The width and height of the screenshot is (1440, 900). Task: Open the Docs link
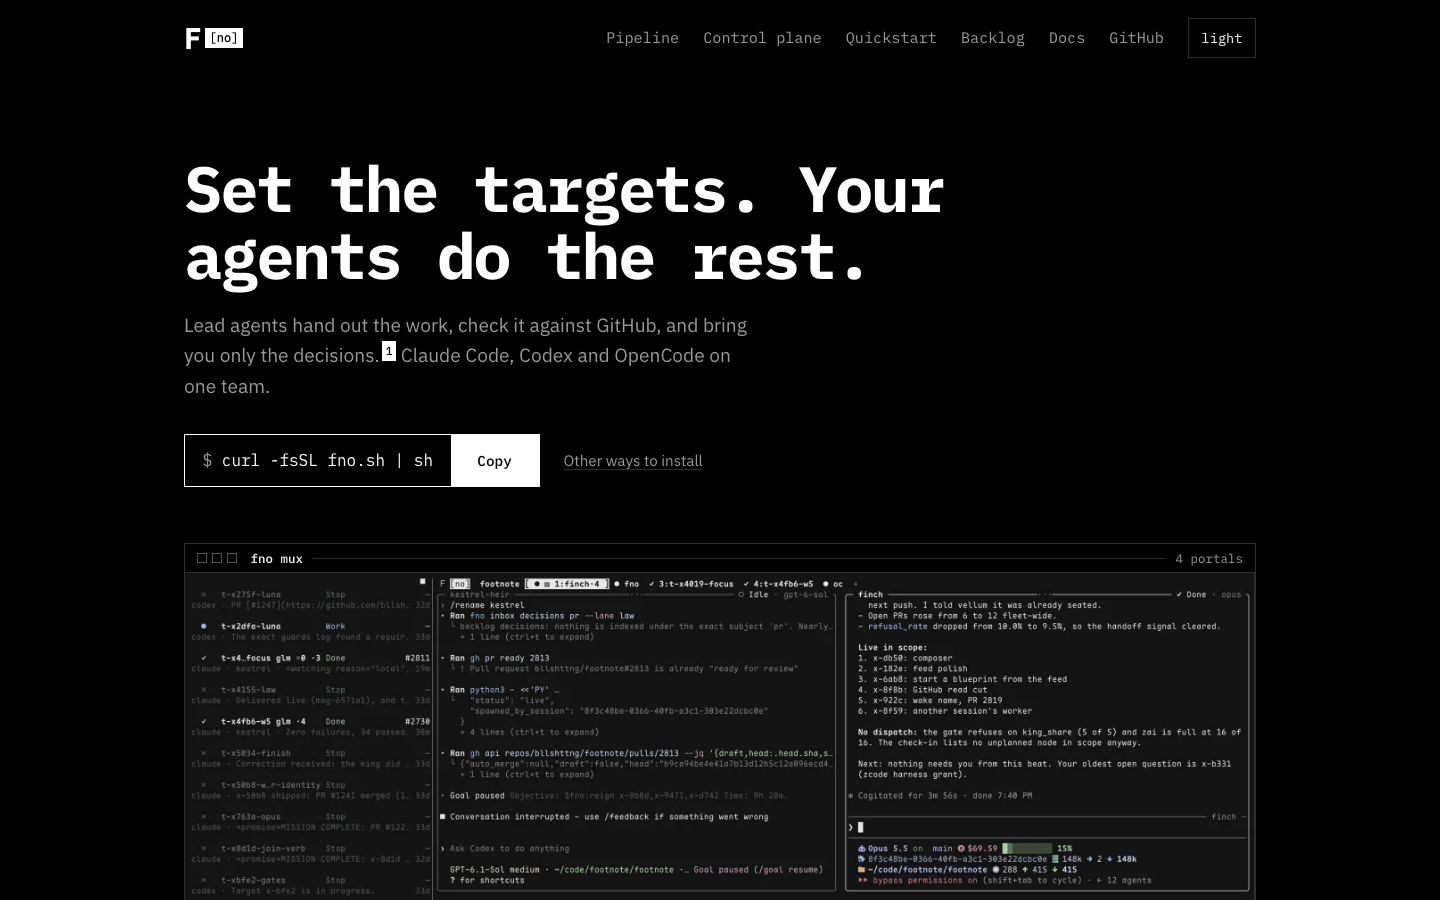click(x=1067, y=38)
